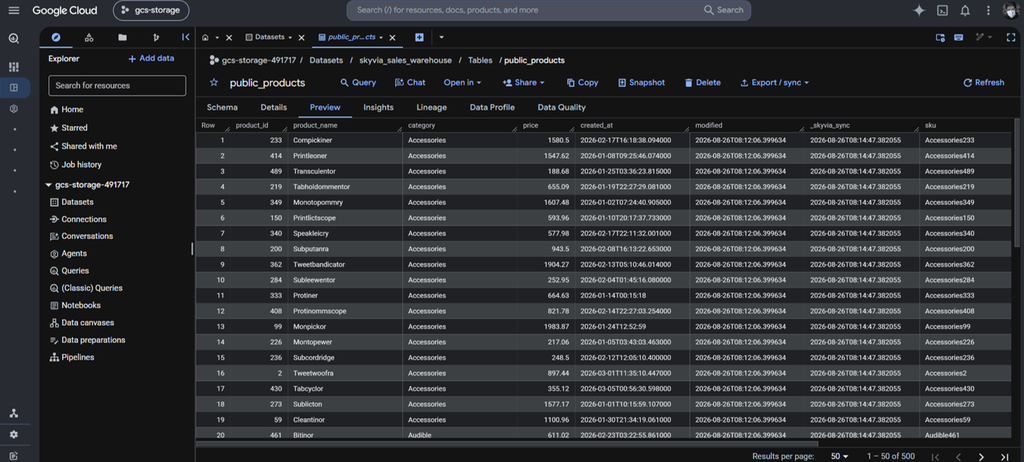Image resolution: width=1024 pixels, height=462 pixels.
Task: Open the notifications bell
Action: [965, 10]
